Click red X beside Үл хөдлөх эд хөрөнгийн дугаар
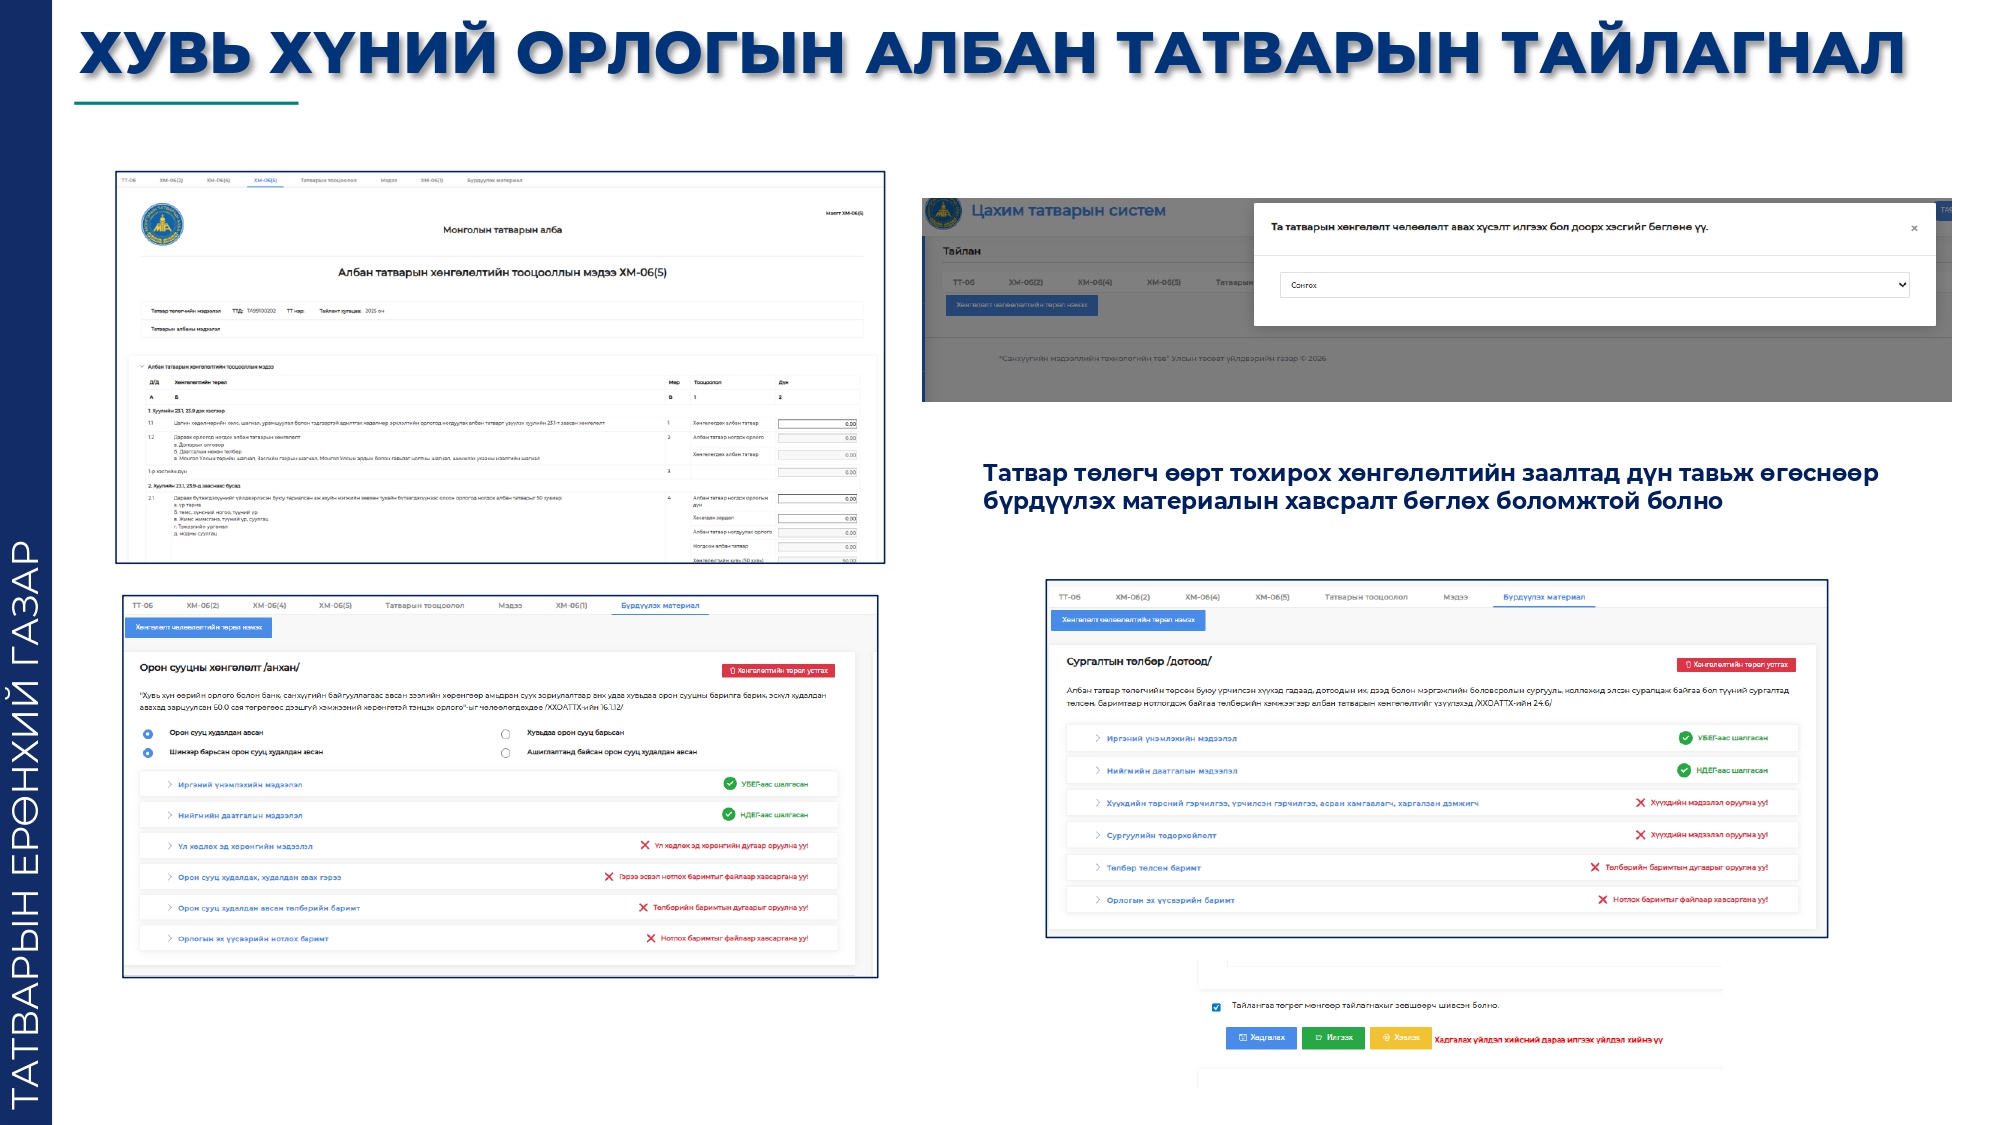This screenshot has width=2000, height=1125. pos(645,846)
